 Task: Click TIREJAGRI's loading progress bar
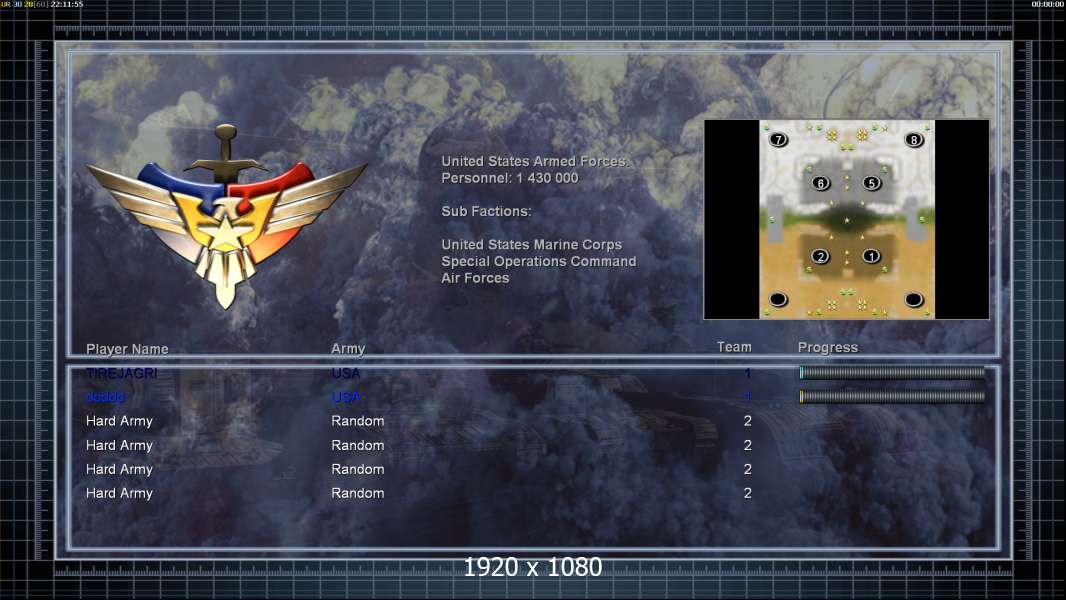pyautogui.click(x=892, y=372)
